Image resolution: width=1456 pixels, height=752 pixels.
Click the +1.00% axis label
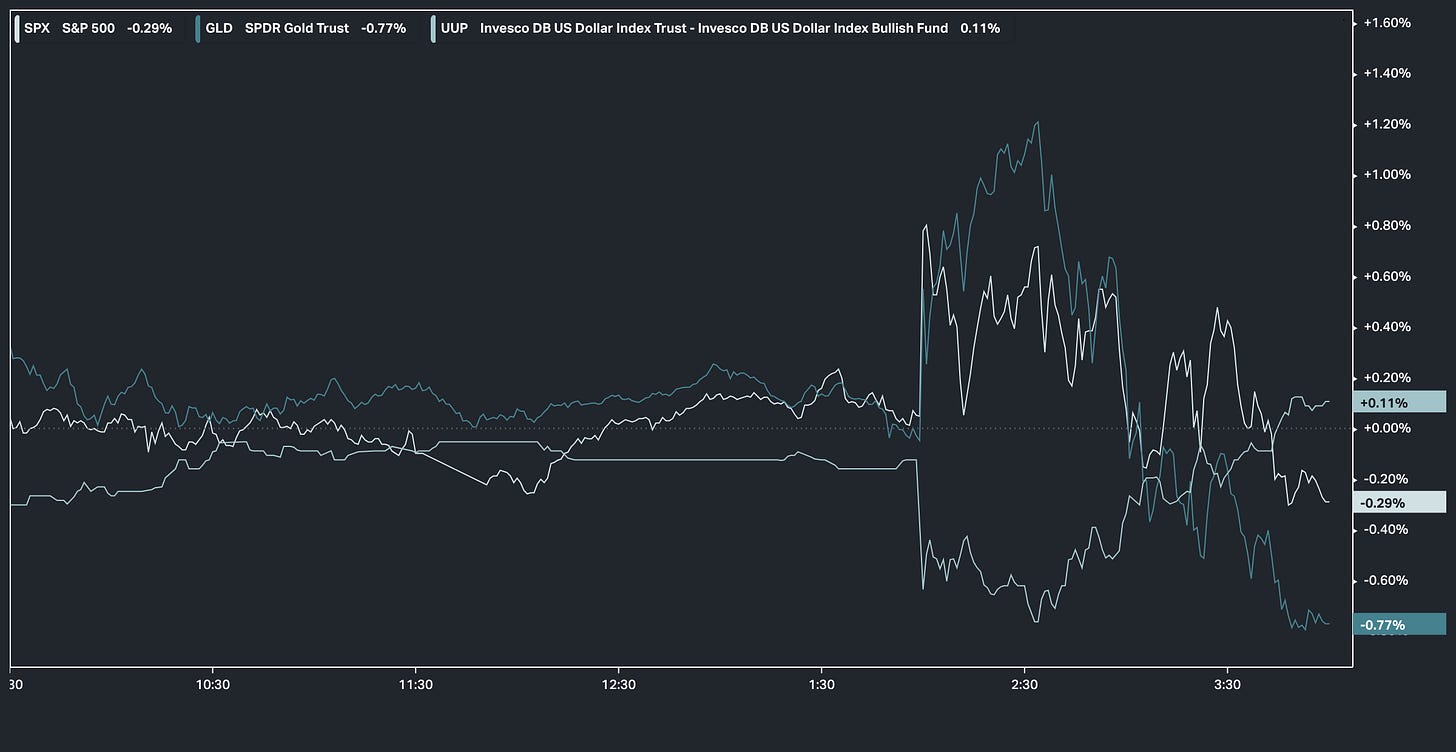1387,175
